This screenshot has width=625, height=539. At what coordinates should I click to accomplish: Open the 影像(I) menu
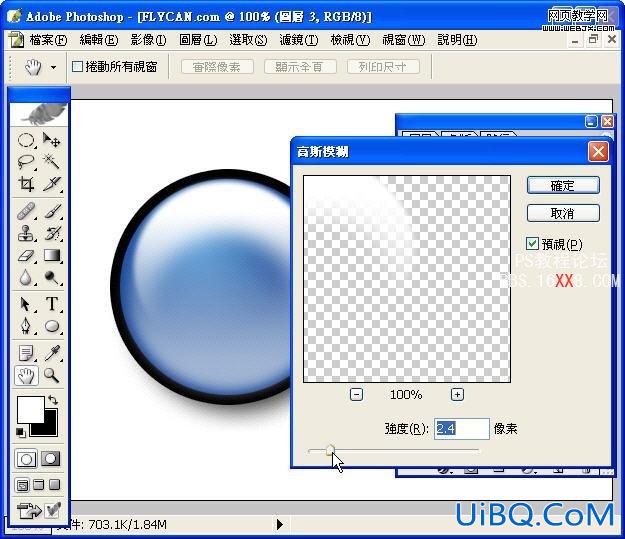click(148, 40)
